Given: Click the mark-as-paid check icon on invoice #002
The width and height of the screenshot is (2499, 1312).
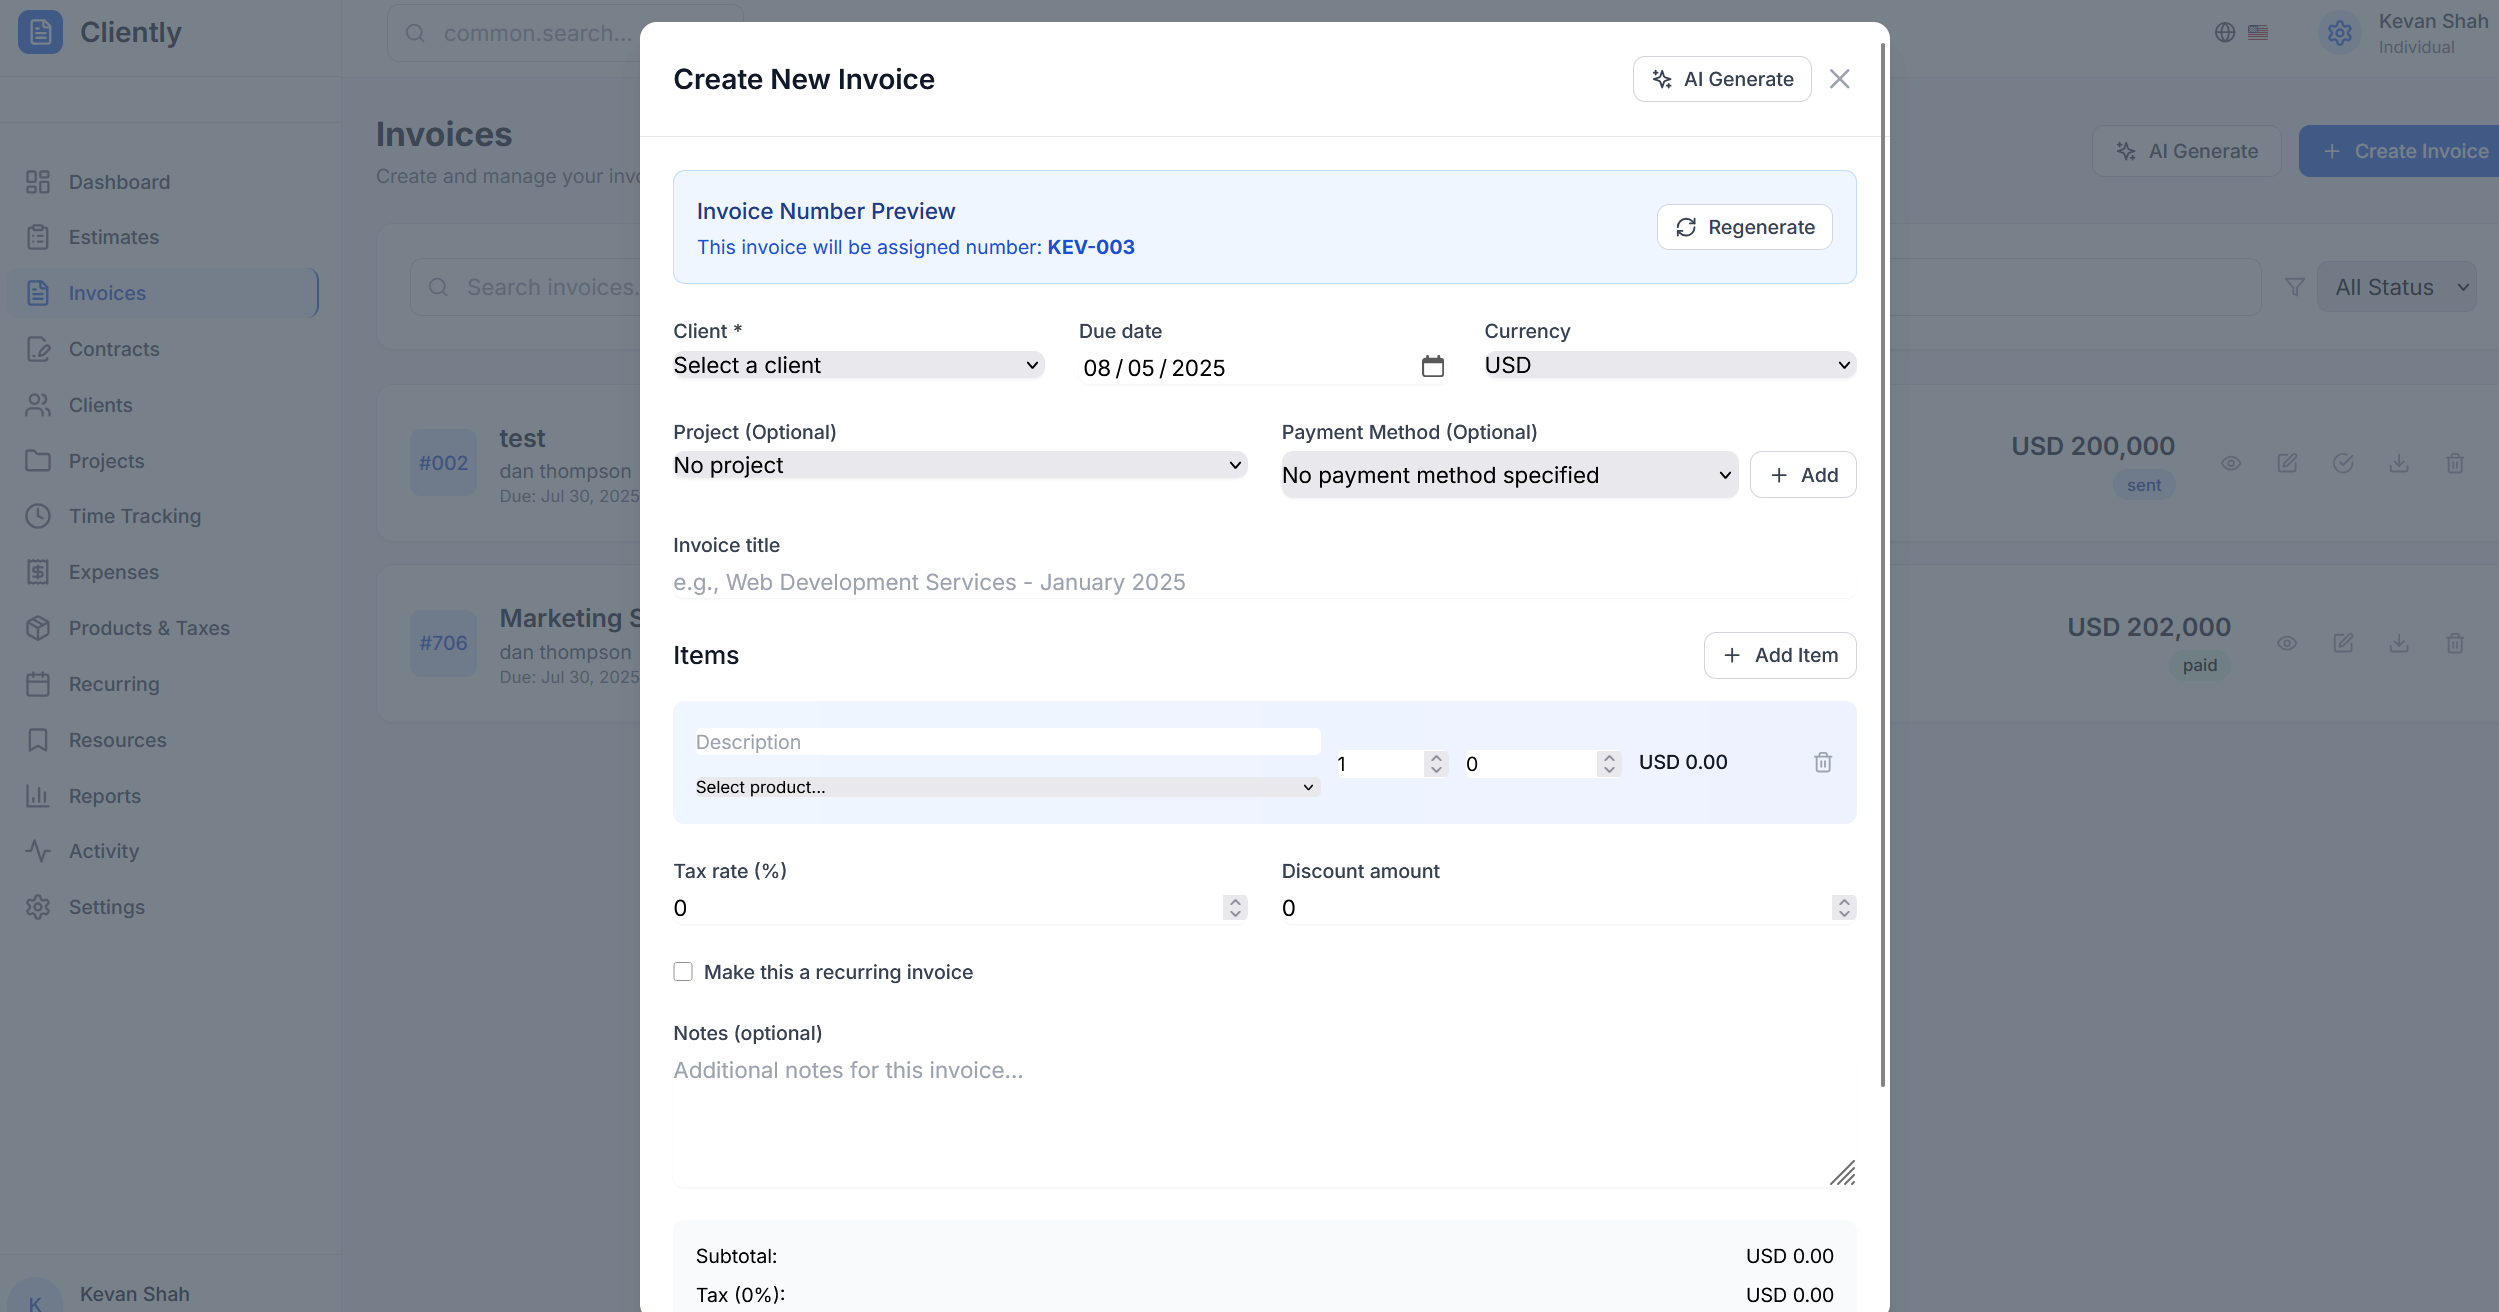Looking at the screenshot, I should point(2342,463).
